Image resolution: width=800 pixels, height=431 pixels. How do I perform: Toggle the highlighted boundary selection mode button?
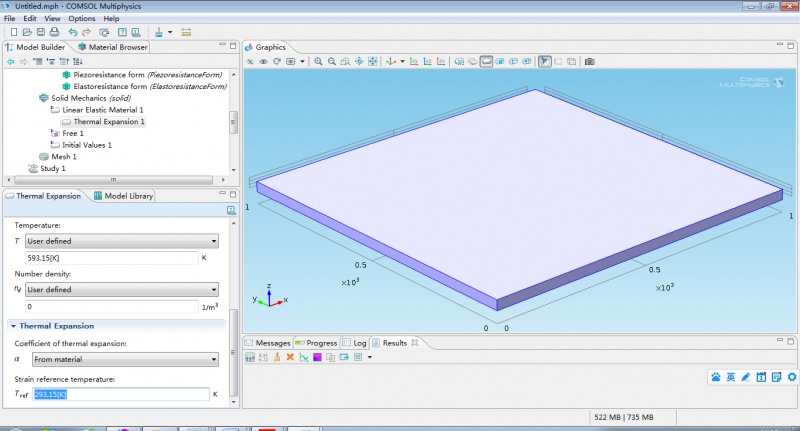coord(486,62)
